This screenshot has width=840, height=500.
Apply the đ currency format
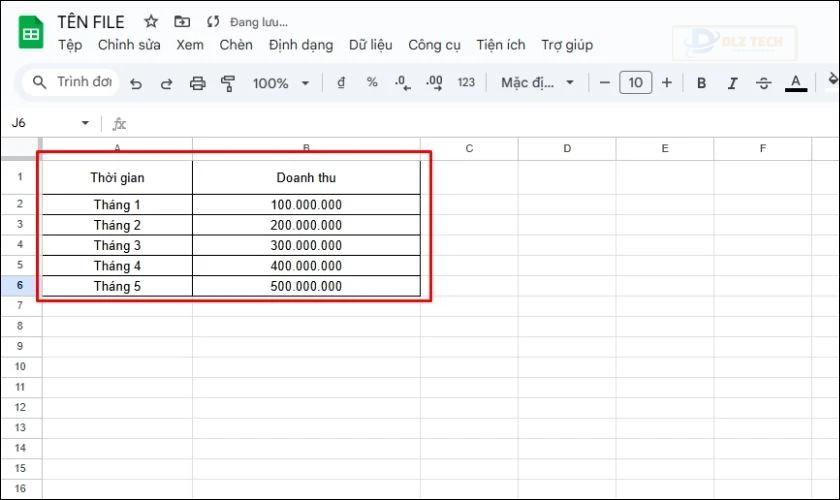coord(341,83)
